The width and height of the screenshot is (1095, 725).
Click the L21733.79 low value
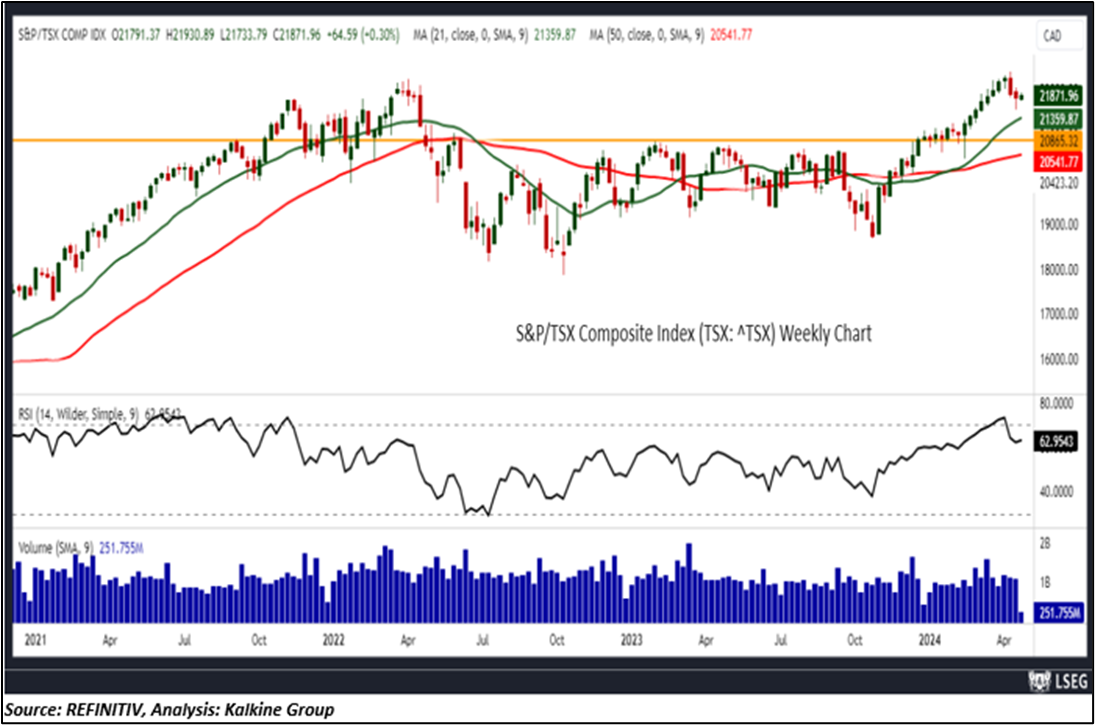(243, 35)
